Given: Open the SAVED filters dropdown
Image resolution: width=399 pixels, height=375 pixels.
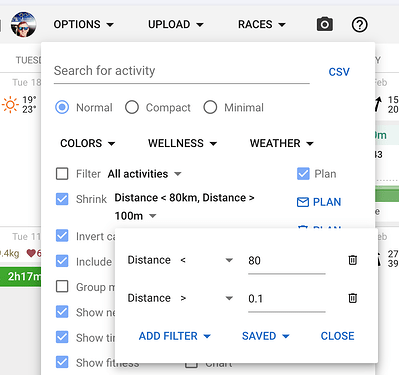Looking at the screenshot, I should click(x=266, y=336).
